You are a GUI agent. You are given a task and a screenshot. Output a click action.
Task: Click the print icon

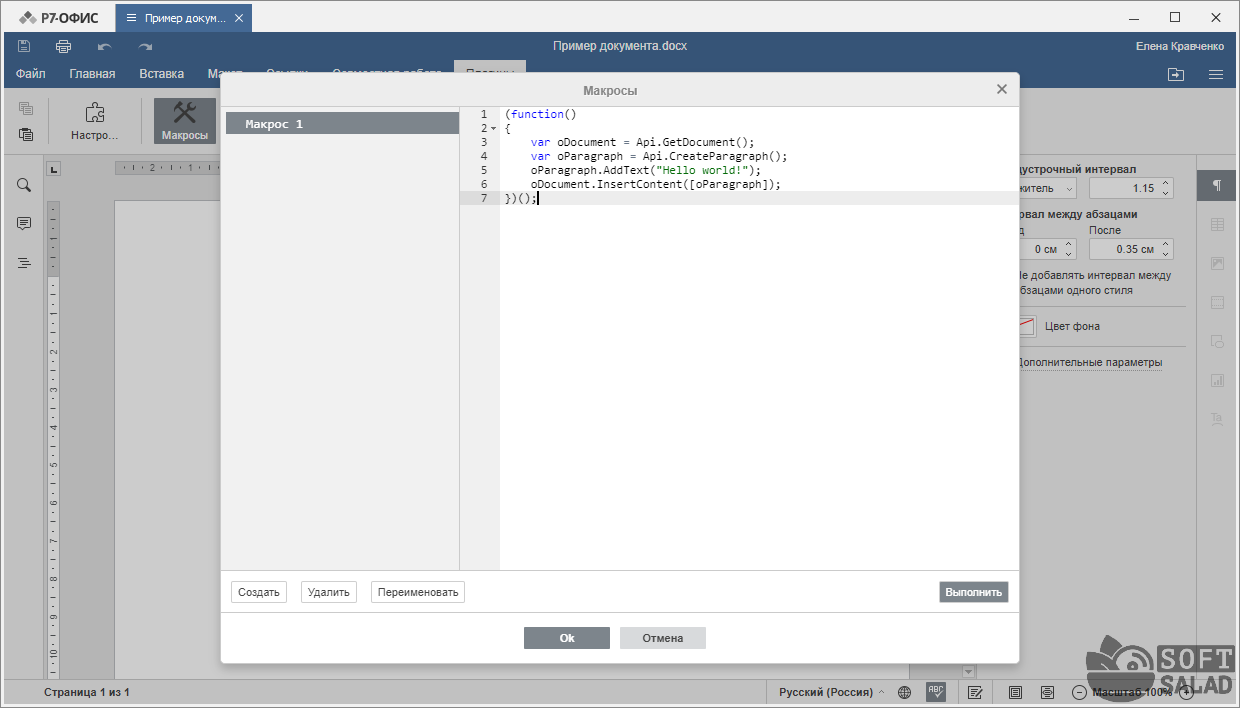pos(64,46)
